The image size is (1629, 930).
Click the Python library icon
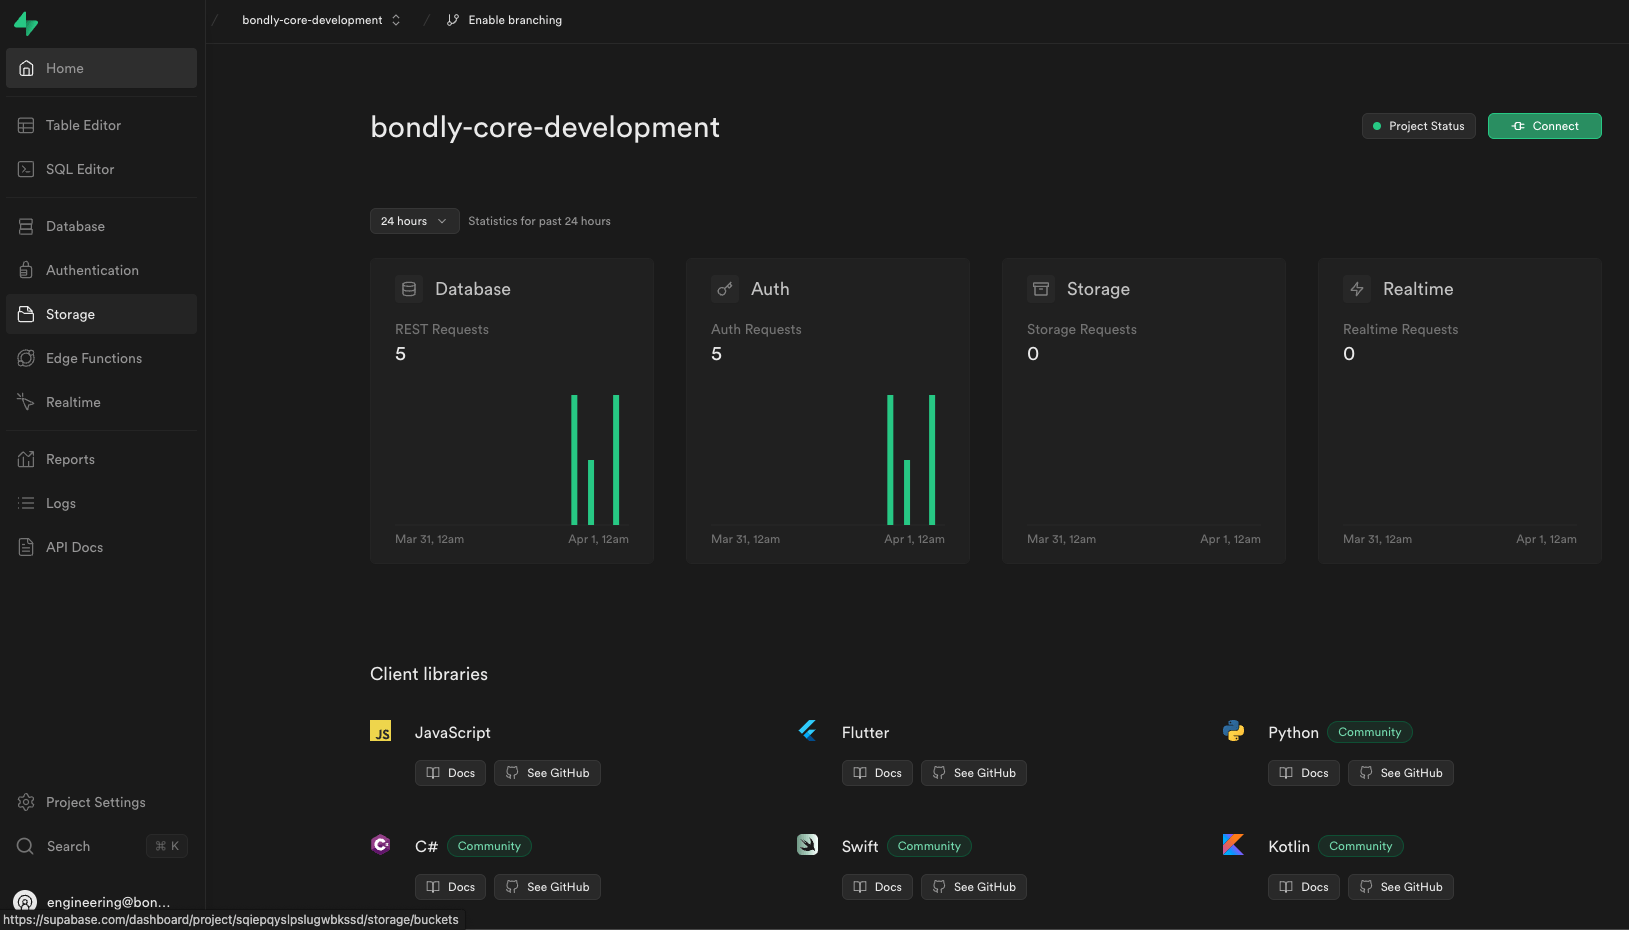(x=1234, y=731)
